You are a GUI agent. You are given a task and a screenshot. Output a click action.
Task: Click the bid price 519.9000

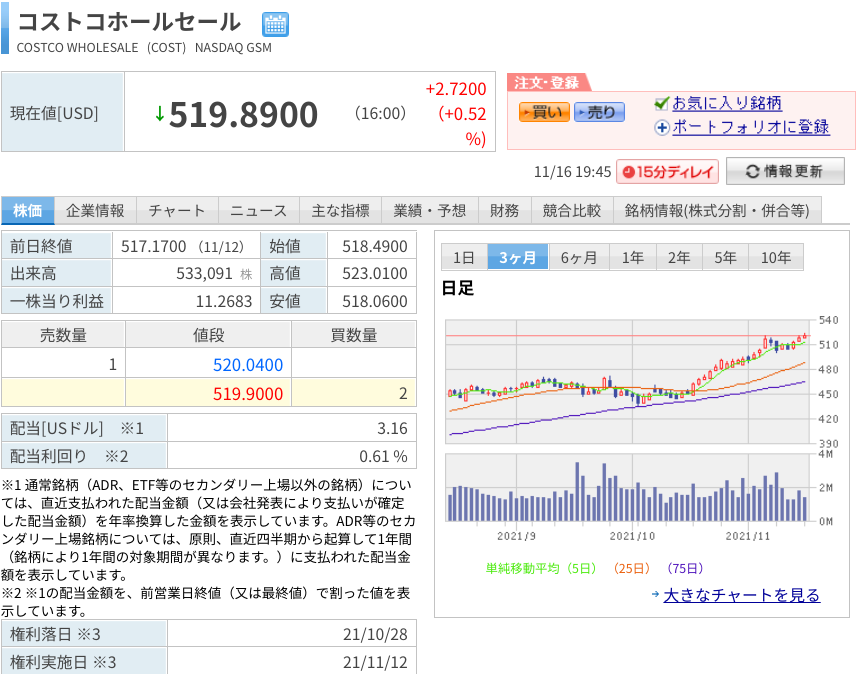[x=248, y=394]
